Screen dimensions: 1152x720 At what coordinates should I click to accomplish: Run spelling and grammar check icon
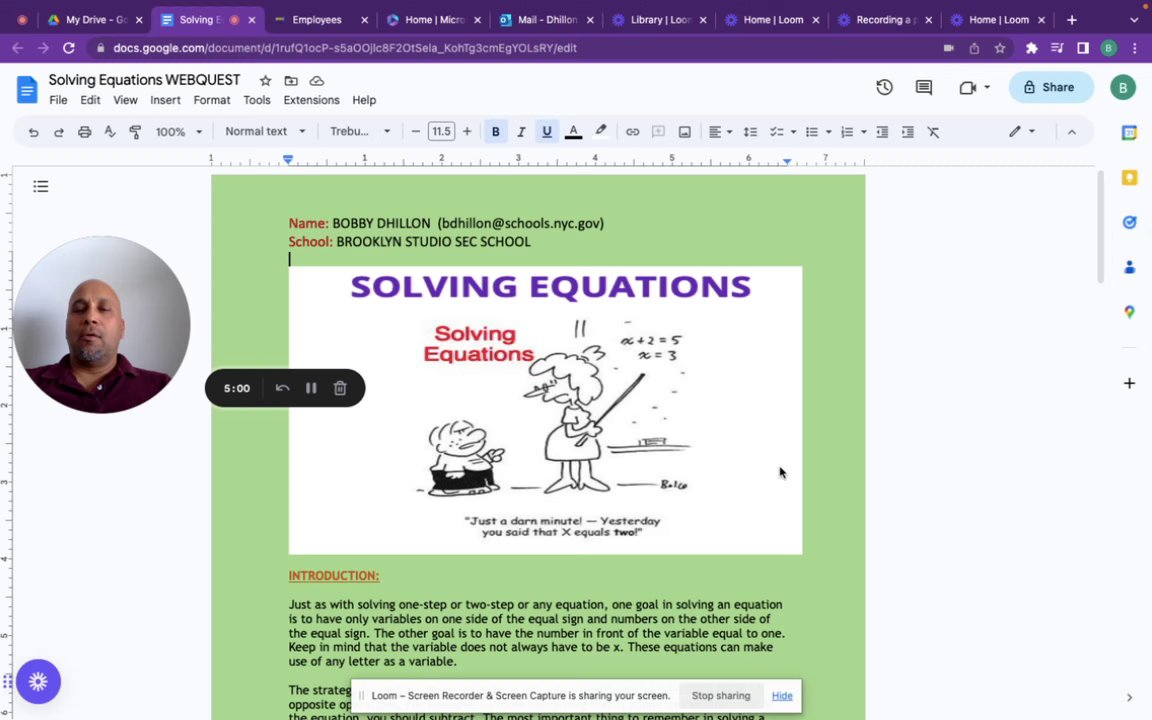pos(110,132)
